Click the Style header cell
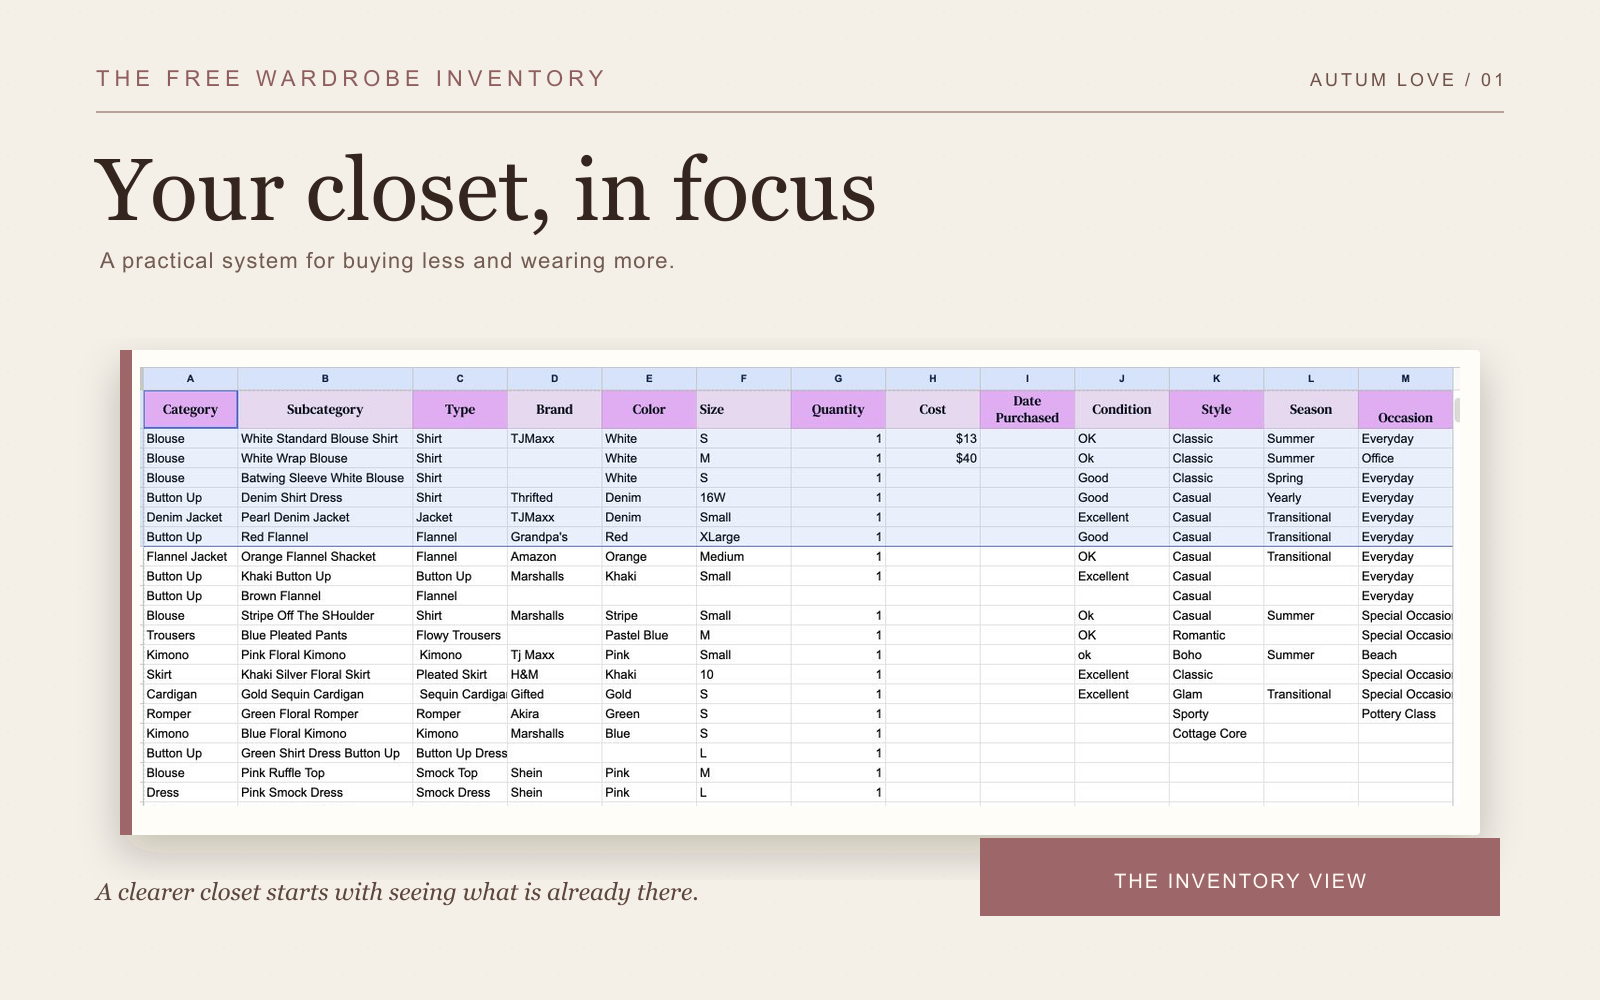1600x1000 pixels. (1216, 409)
